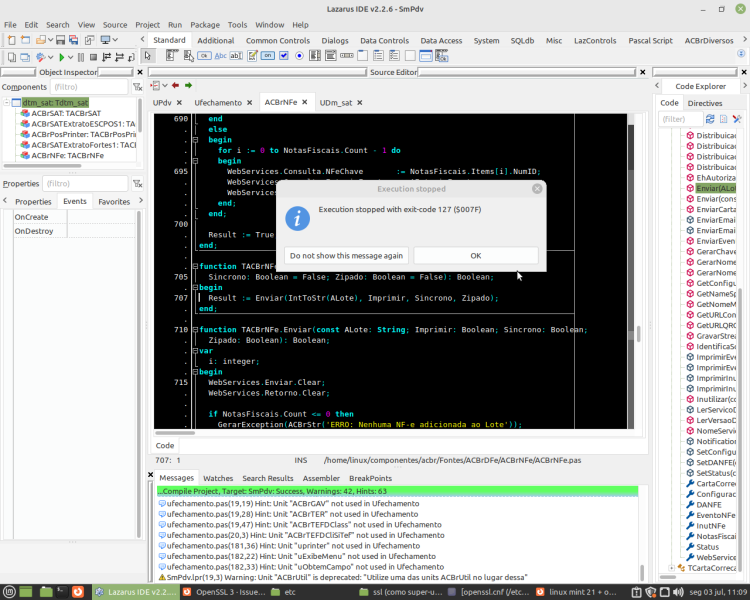Image resolution: width=750 pixels, height=600 pixels.
Task: Select the TScrollBar palette component
Action: [x=347, y=56]
